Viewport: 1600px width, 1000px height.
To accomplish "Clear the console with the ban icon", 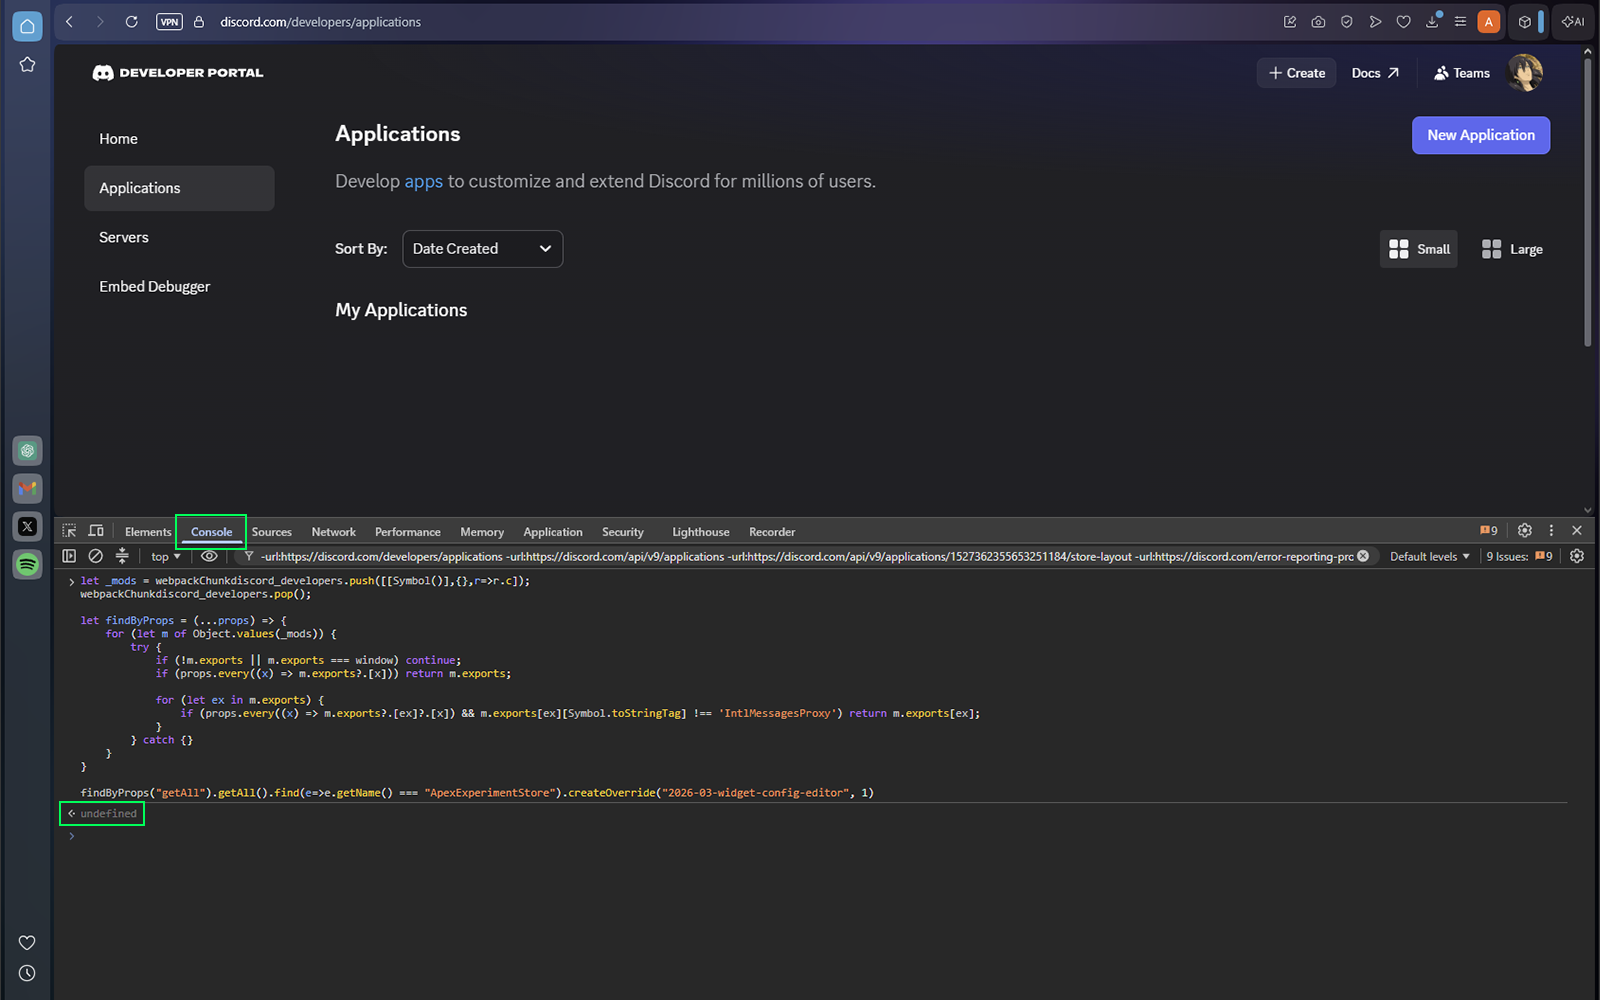I will (96, 556).
